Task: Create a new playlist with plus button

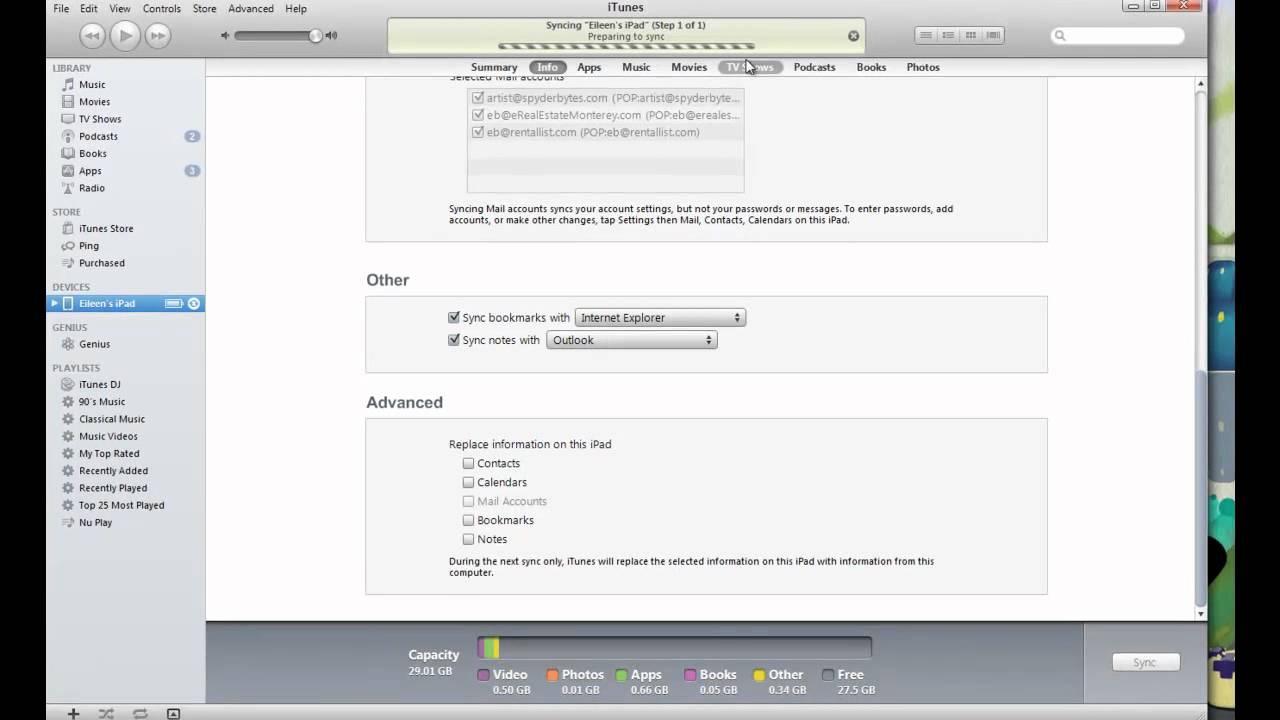Action: click(x=73, y=713)
